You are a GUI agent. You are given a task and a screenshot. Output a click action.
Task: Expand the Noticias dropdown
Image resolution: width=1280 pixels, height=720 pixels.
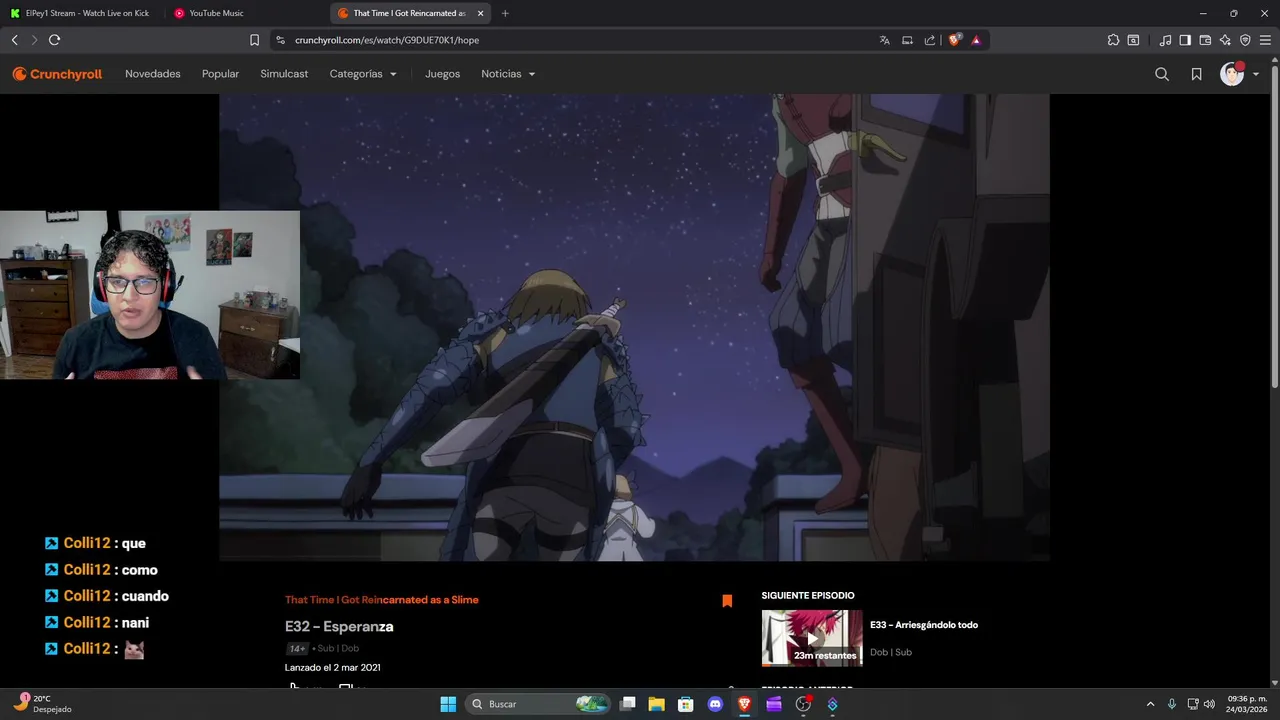click(508, 74)
